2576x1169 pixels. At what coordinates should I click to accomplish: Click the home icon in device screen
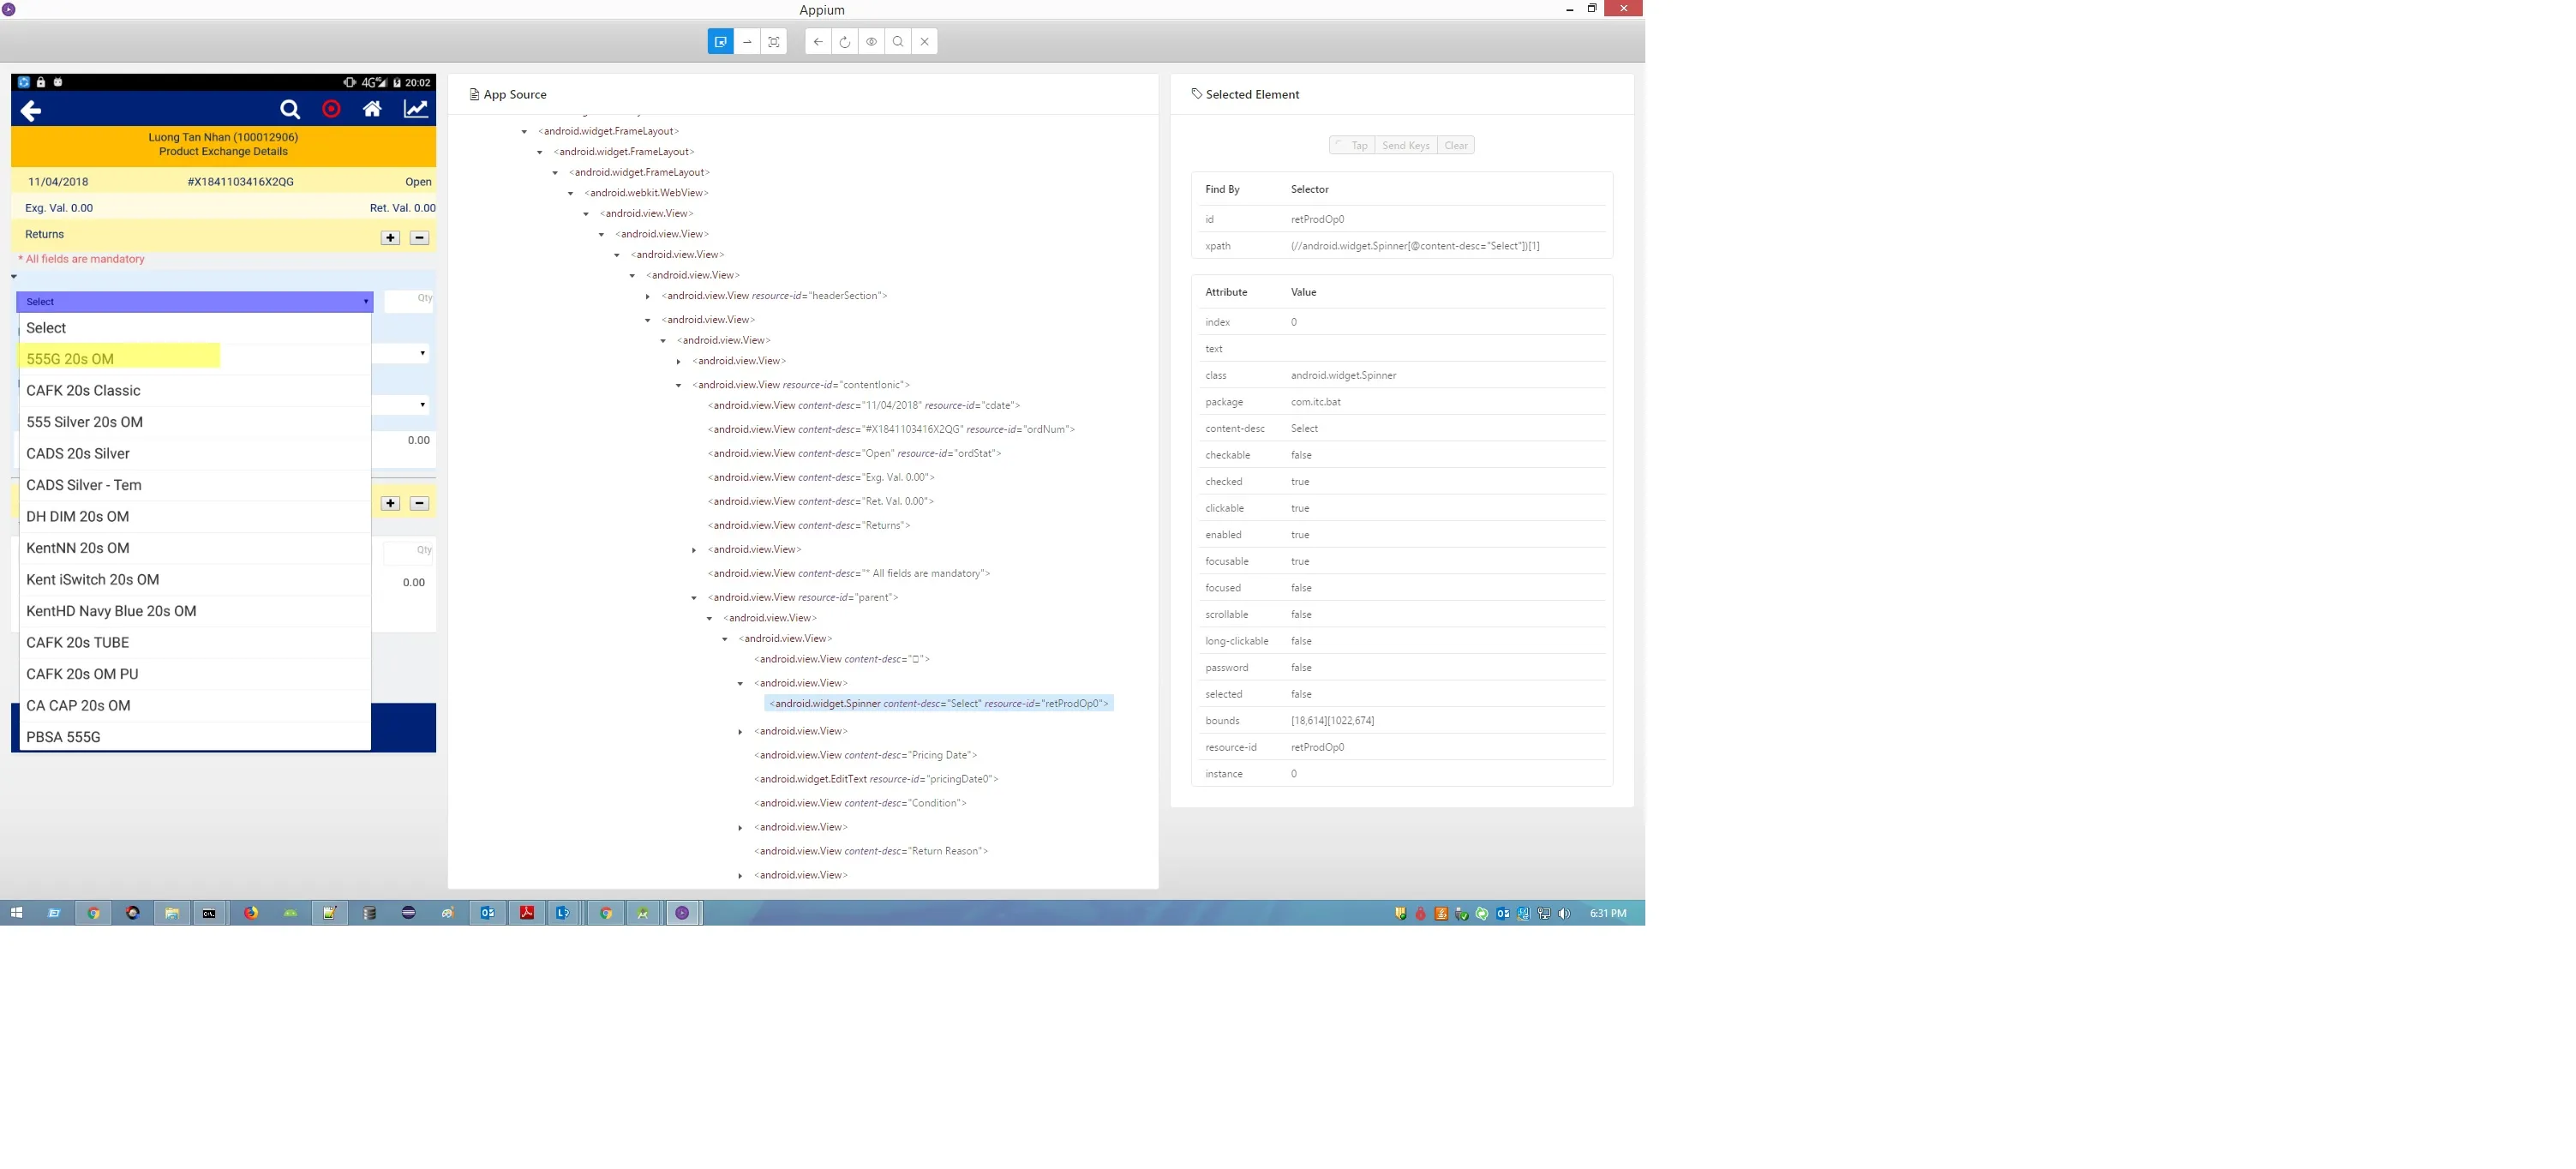tap(372, 109)
